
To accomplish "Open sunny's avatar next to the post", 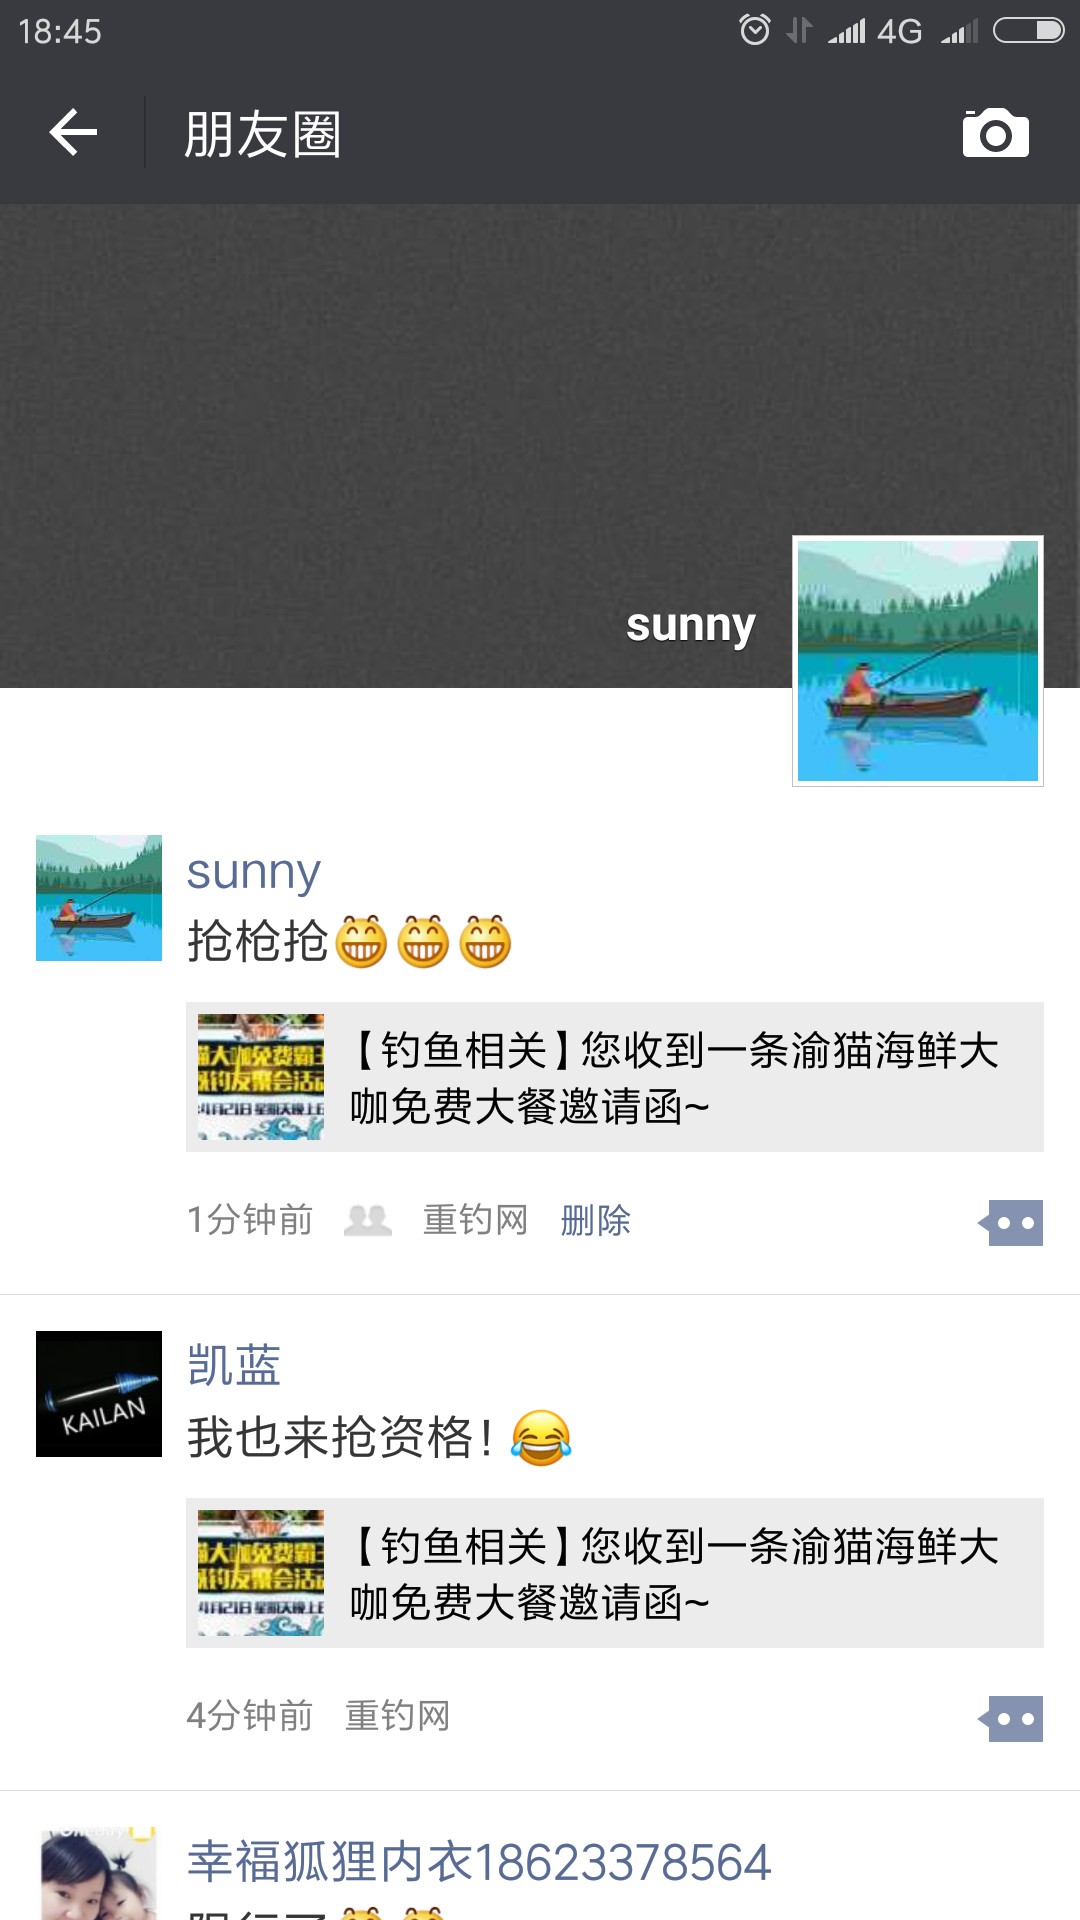I will pyautogui.click(x=99, y=898).
